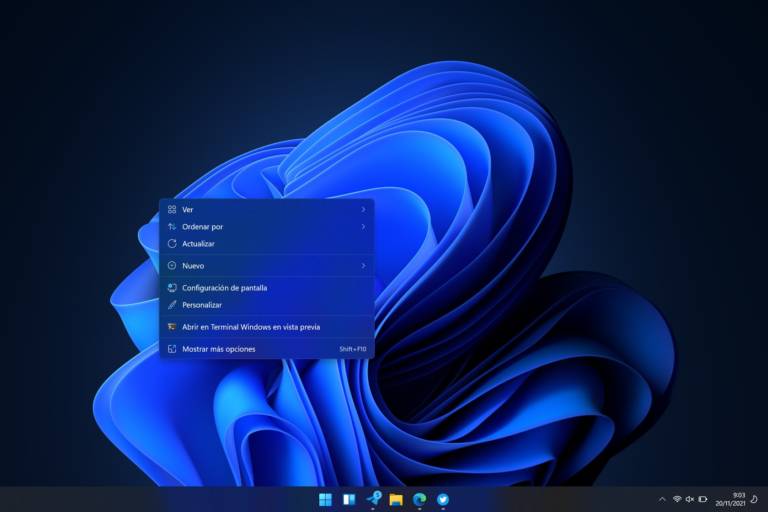The height and width of the screenshot is (512, 768).
Task: Open the Ver submenu
Action: pyautogui.click(x=267, y=210)
